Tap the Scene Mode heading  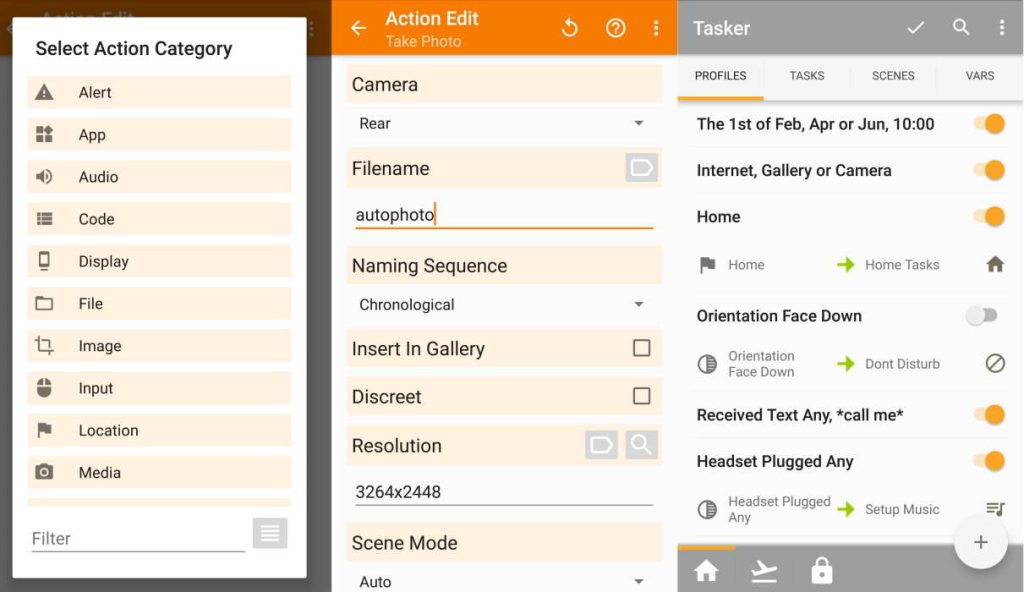click(404, 542)
